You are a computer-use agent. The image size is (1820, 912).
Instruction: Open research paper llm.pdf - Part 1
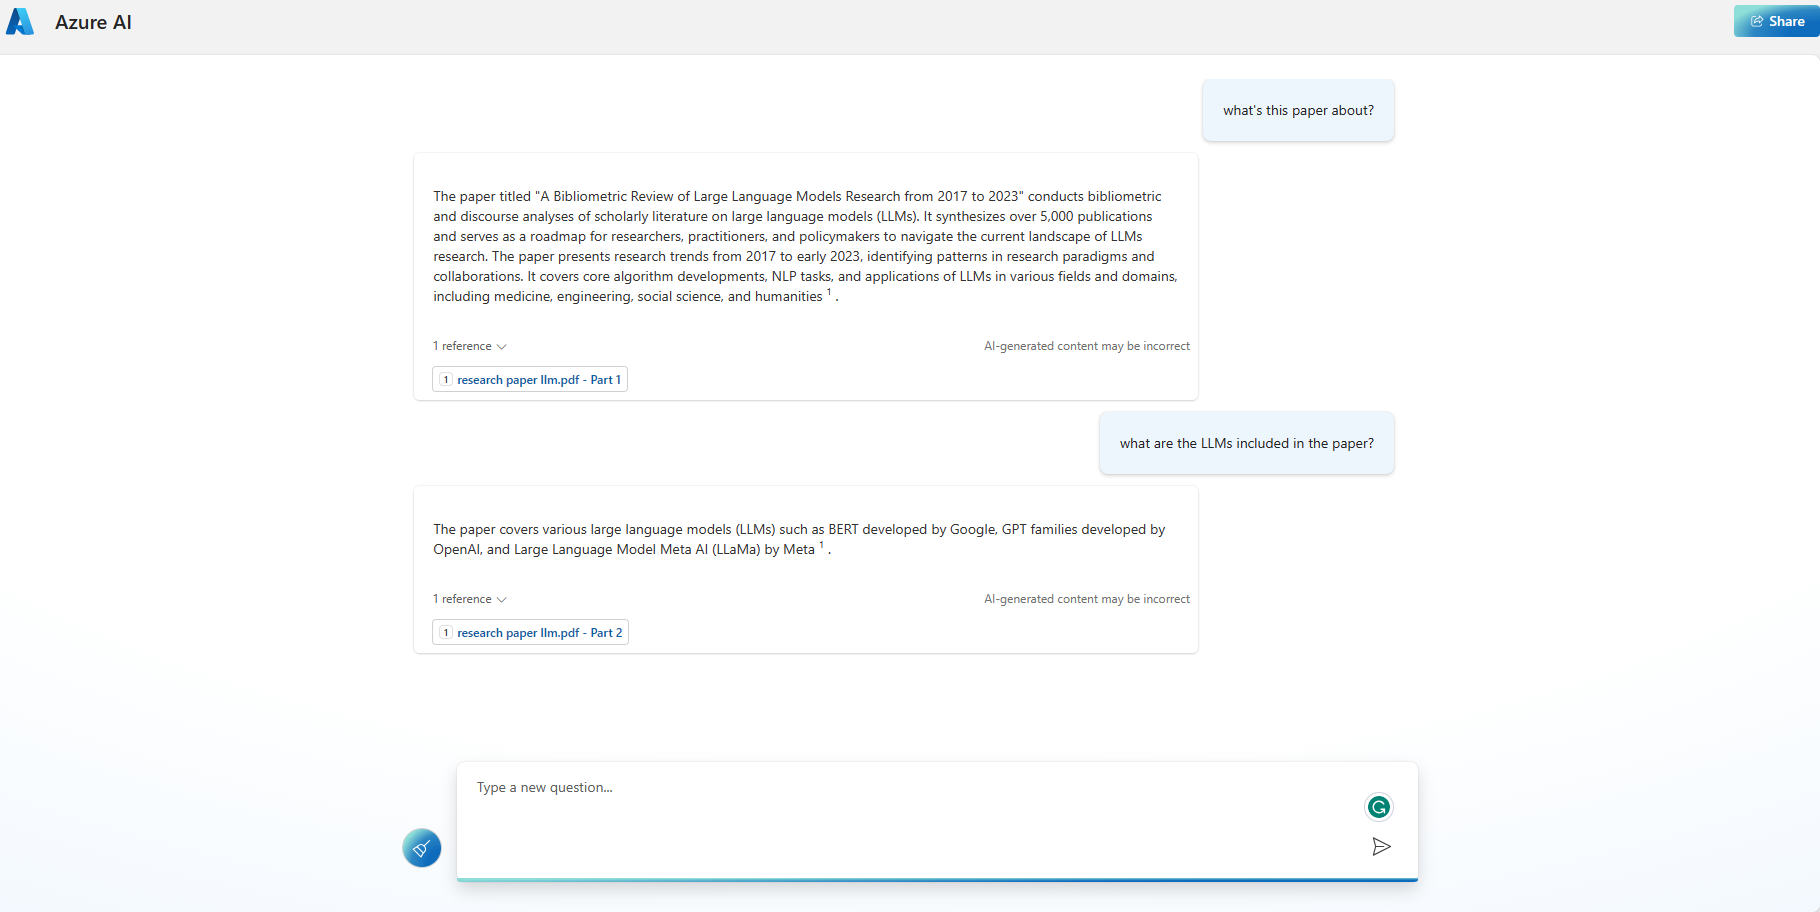pos(540,380)
